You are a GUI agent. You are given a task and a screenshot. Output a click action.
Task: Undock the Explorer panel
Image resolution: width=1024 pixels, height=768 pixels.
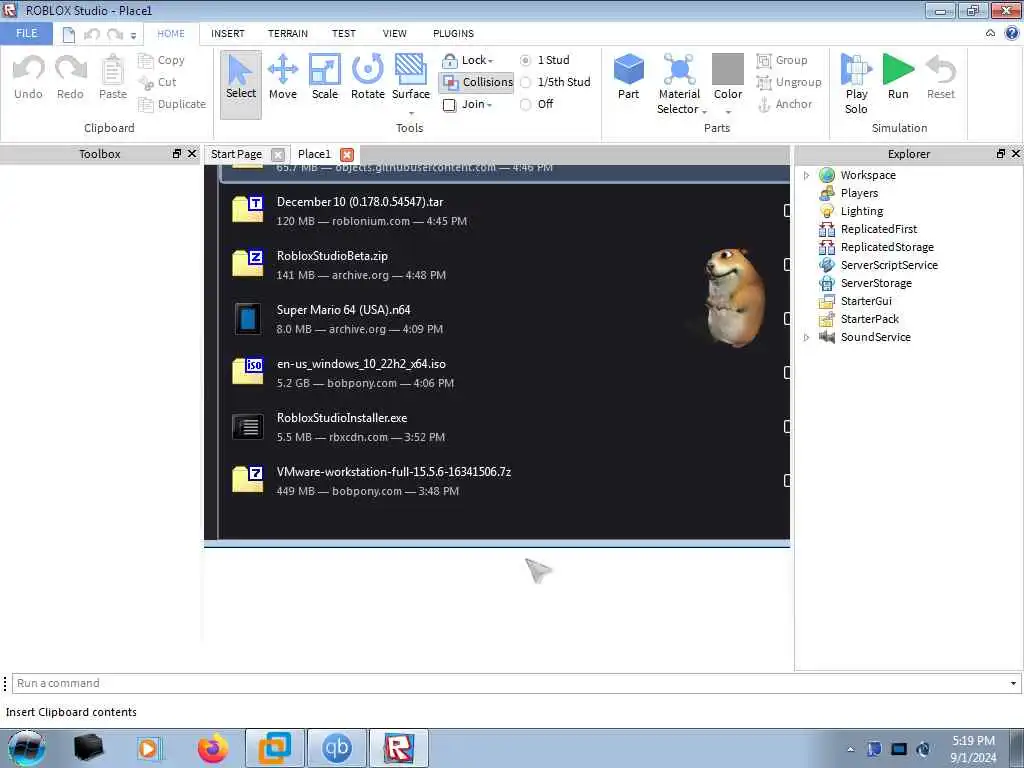(x=1000, y=153)
